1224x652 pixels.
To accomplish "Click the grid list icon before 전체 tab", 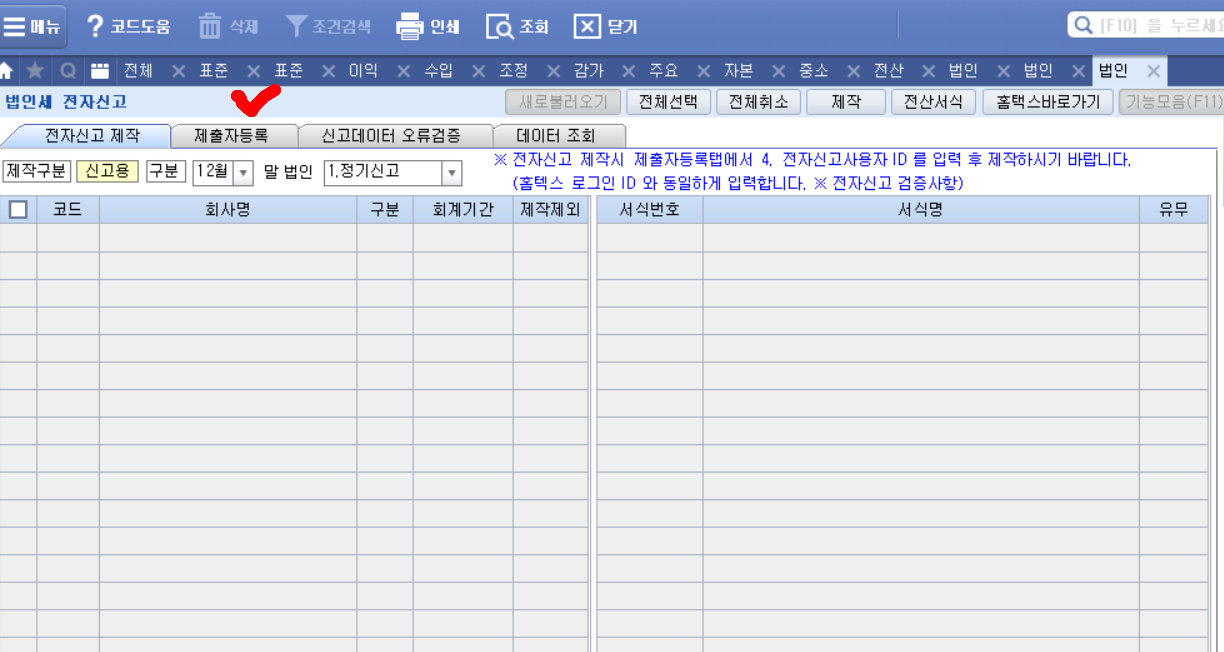I will click(100, 71).
